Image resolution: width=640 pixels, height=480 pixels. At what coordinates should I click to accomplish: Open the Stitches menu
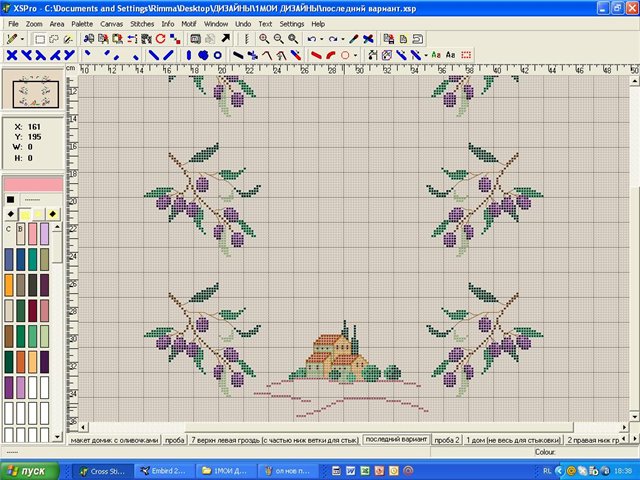click(x=142, y=22)
